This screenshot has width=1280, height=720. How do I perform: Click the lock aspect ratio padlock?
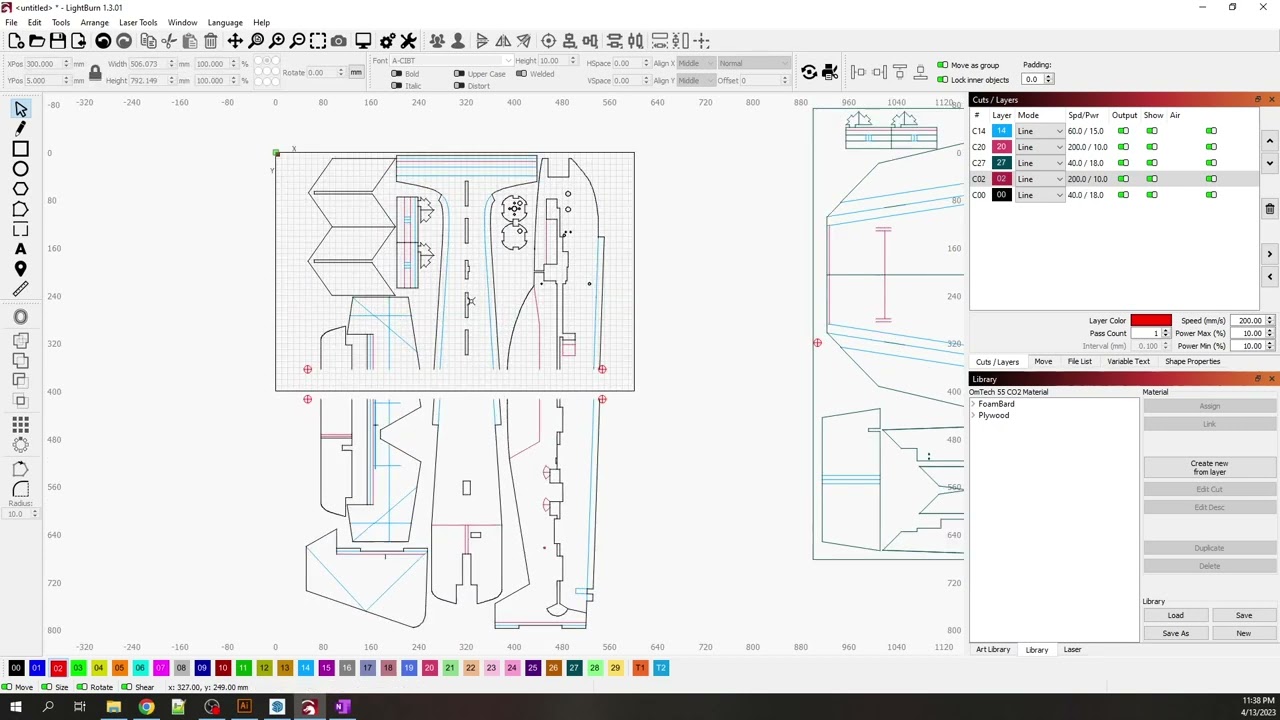(95, 72)
